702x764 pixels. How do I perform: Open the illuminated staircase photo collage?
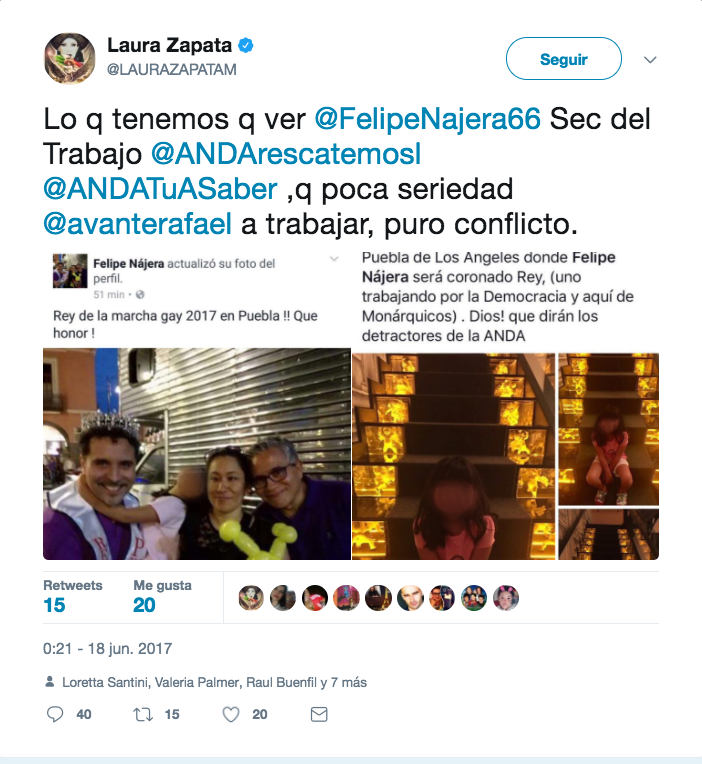pyautogui.click(x=505, y=456)
